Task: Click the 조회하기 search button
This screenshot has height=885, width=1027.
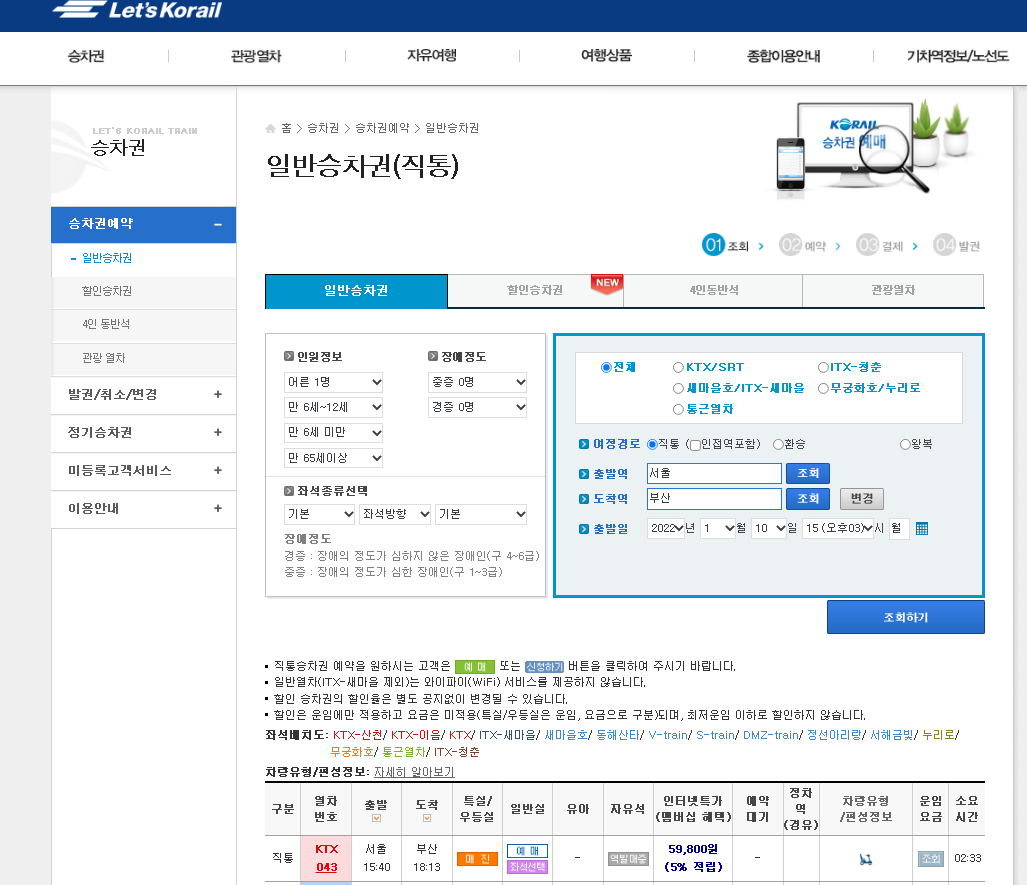Action: 905,617
